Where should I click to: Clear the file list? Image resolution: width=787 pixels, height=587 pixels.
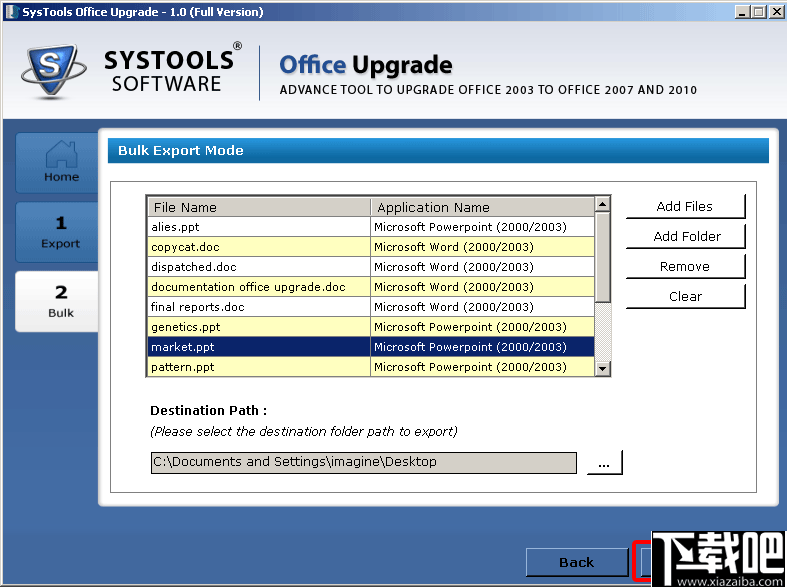point(685,297)
